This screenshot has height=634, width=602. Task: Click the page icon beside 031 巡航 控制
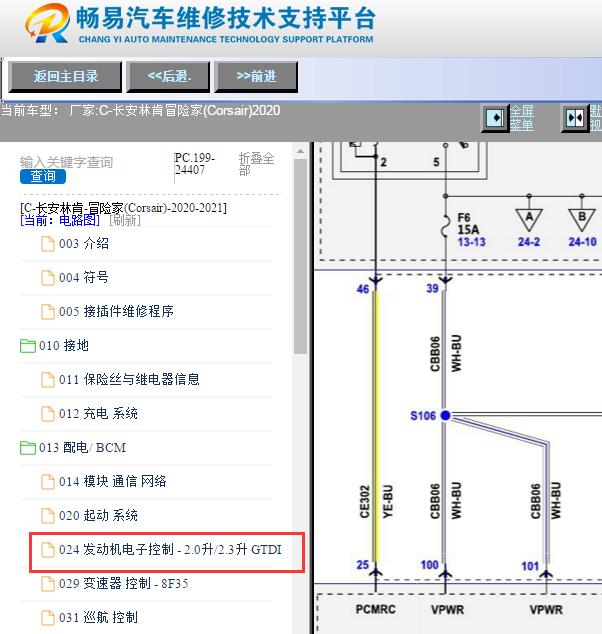pos(48,617)
